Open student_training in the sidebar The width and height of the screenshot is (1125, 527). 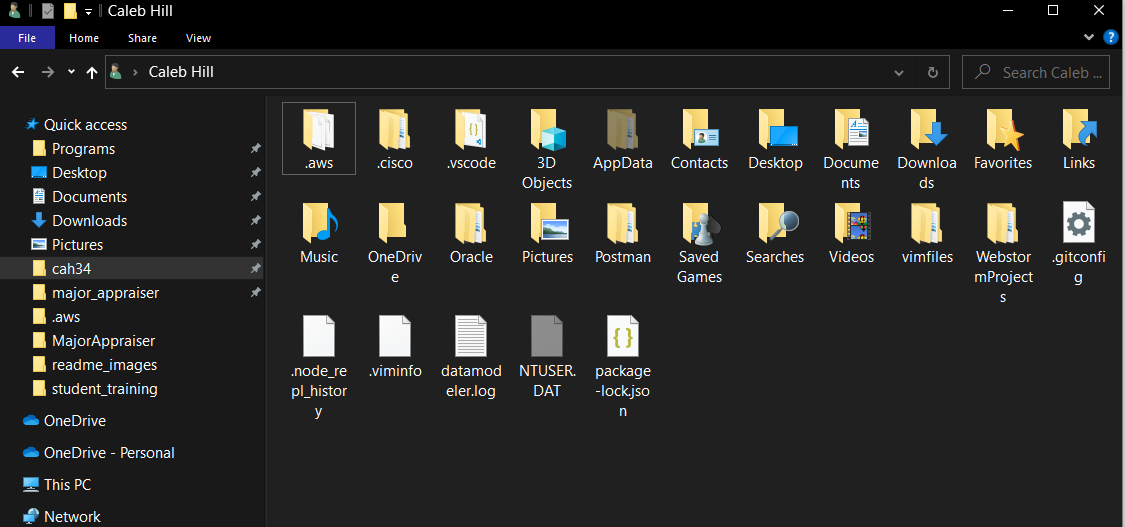coord(105,389)
